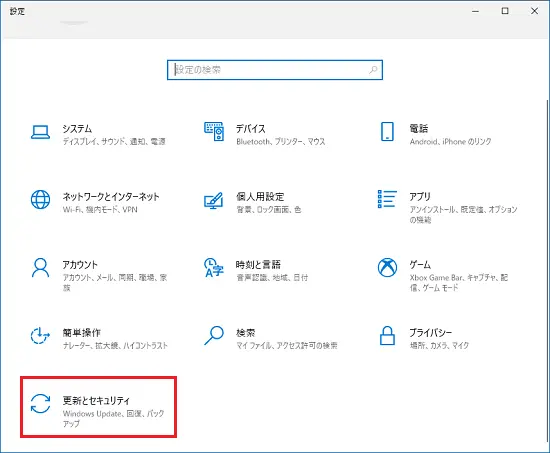Open the システム settings title
550x453 pixels.
[77, 129]
